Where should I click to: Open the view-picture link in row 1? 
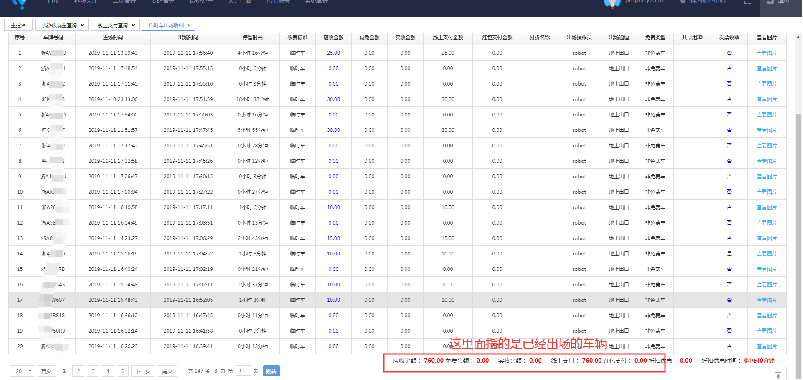coord(766,53)
